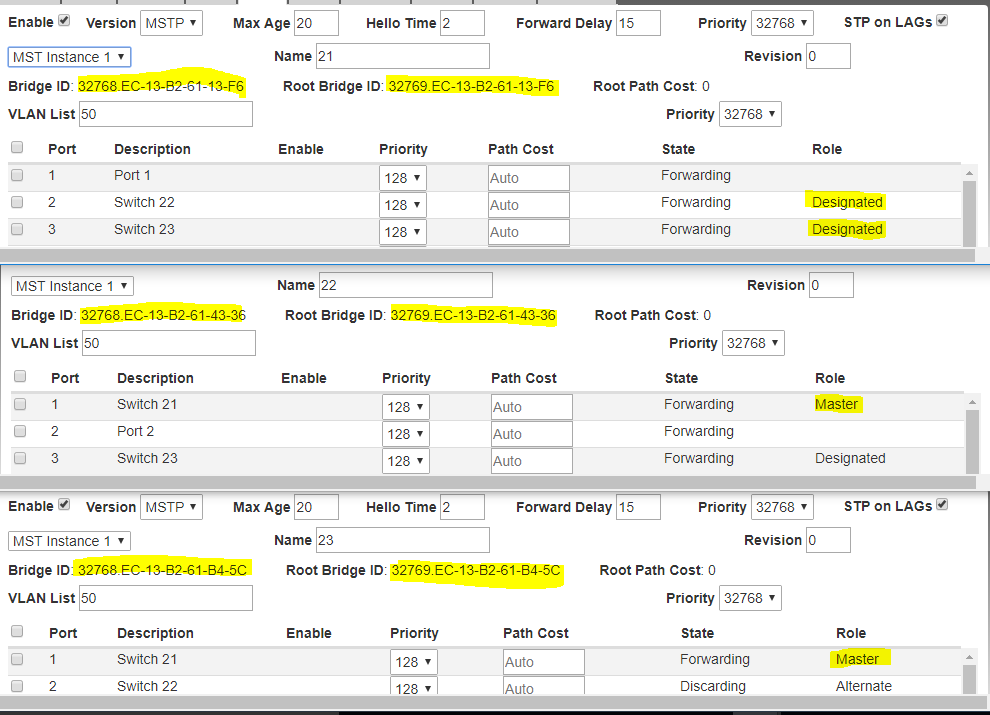Click the topmost Max Age input field
Image resolution: width=990 pixels, height=715 pixels.
(316, 23)
